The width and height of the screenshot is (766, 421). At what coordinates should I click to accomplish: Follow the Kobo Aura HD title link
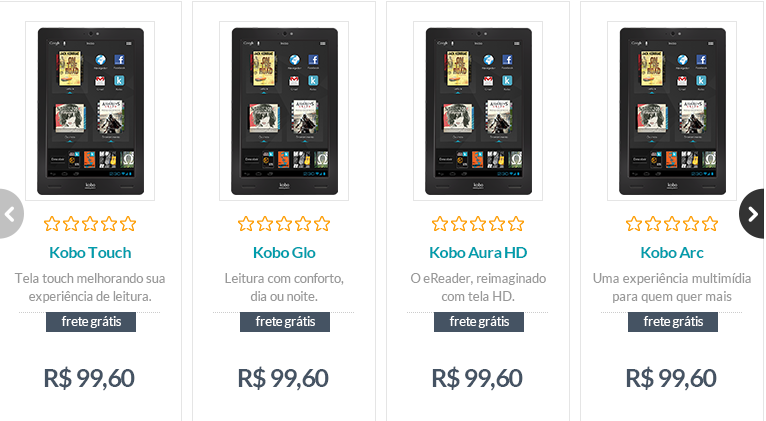478,253
